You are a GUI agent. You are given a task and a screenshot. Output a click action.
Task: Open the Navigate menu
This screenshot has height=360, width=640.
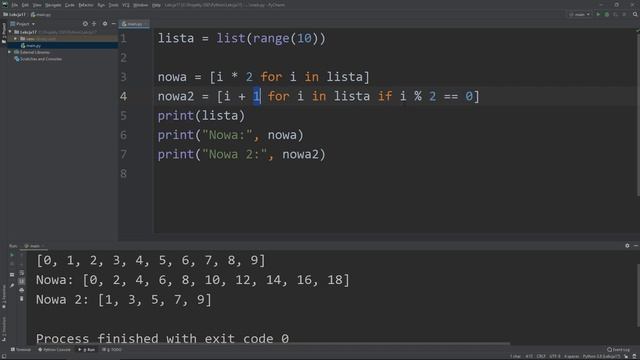(x=53, y=5)
